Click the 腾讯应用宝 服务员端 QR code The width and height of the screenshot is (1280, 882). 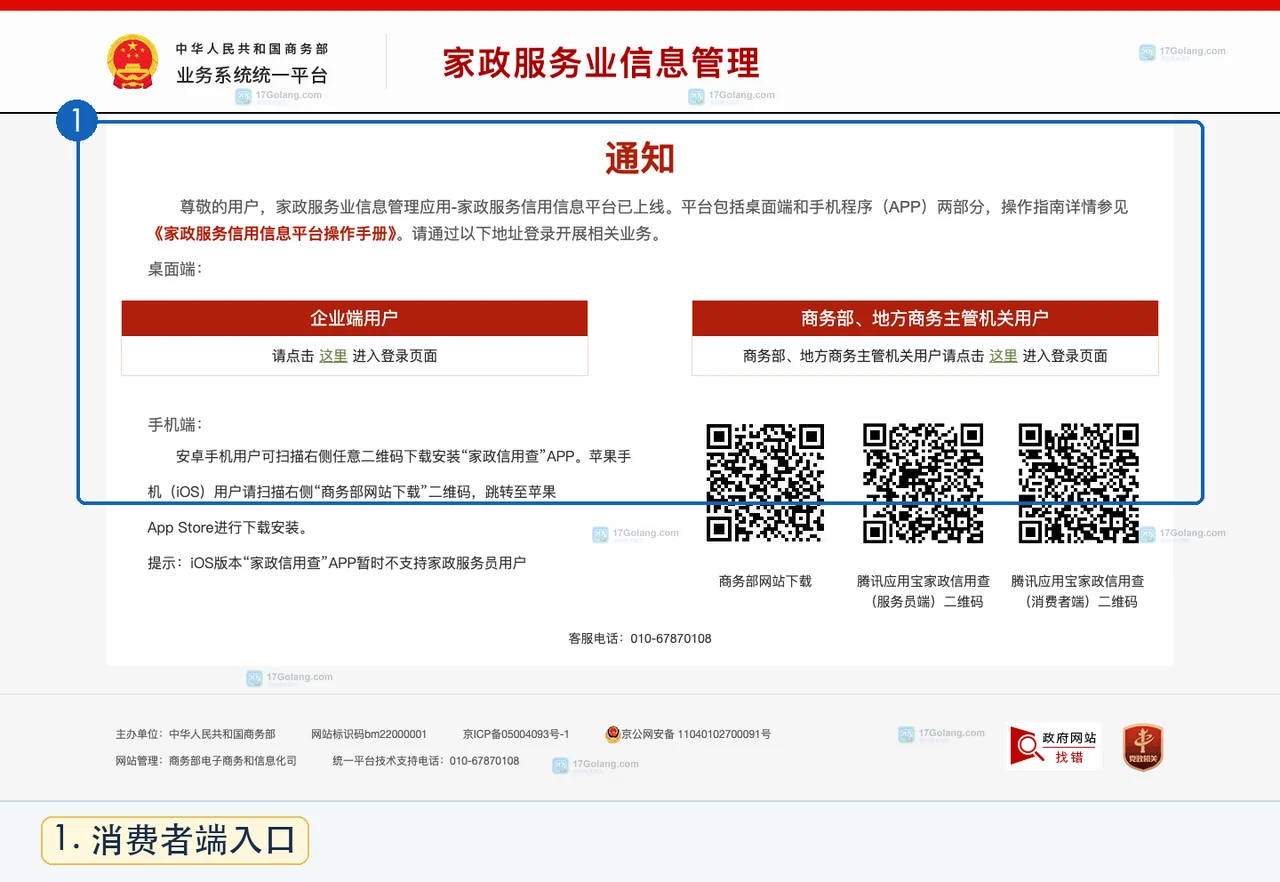tap(923, 484)
